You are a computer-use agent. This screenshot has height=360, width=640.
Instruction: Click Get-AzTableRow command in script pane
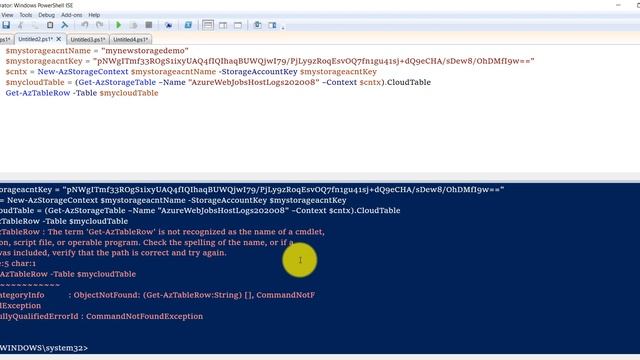point(38,93)
